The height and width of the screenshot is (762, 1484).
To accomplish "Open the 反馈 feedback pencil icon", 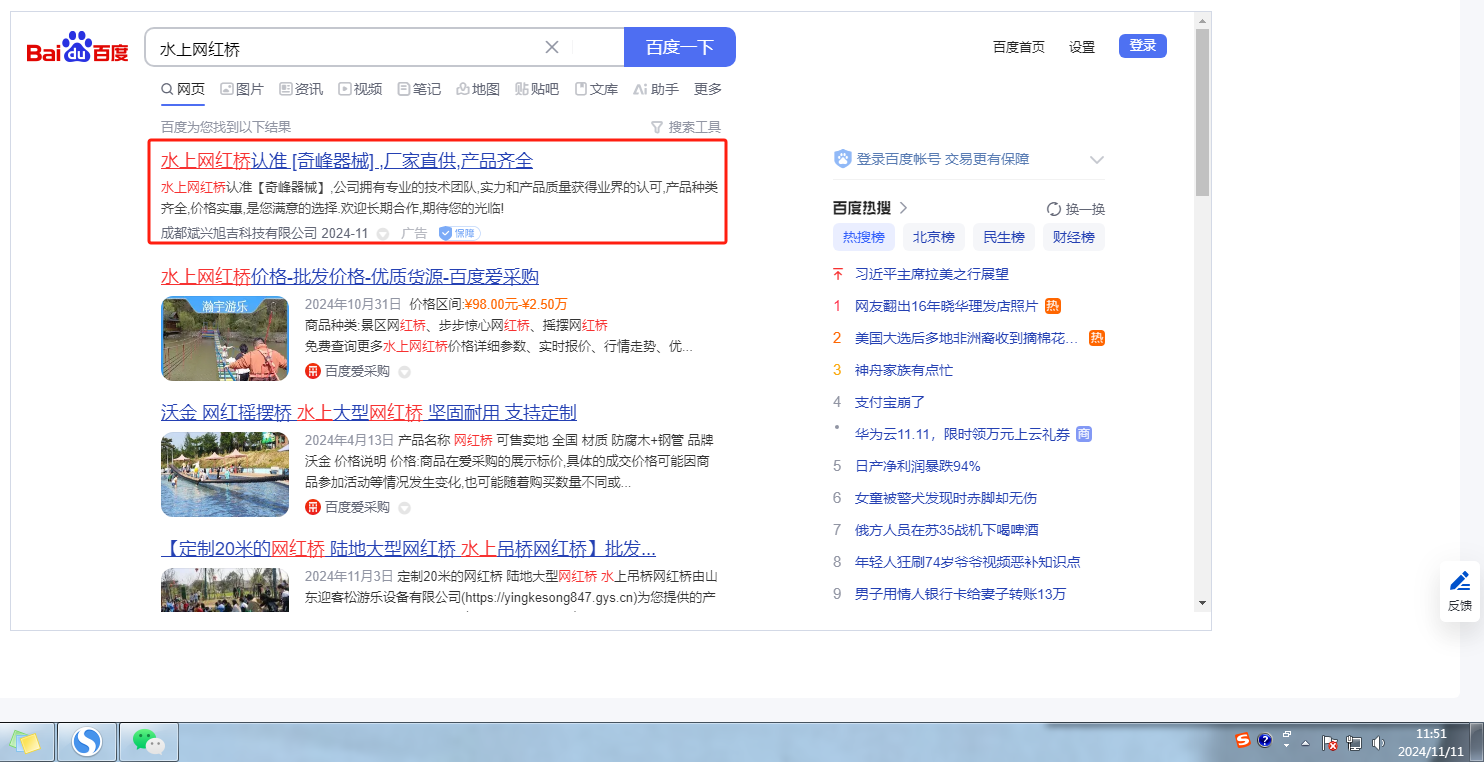I will [1459, 581].
